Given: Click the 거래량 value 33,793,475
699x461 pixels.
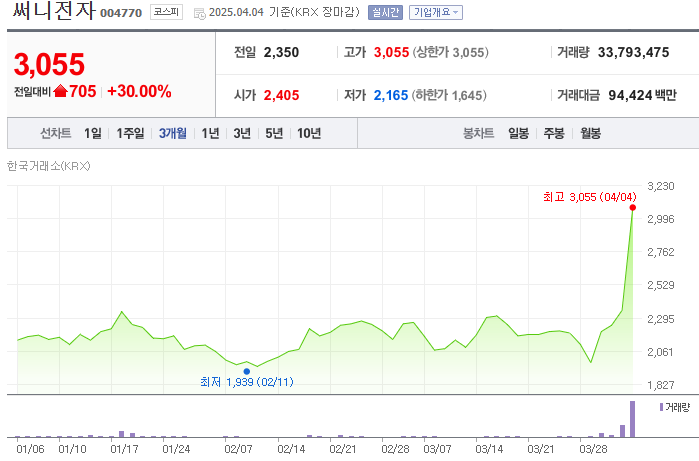Looking at the screenshot, I should (633, 52).
